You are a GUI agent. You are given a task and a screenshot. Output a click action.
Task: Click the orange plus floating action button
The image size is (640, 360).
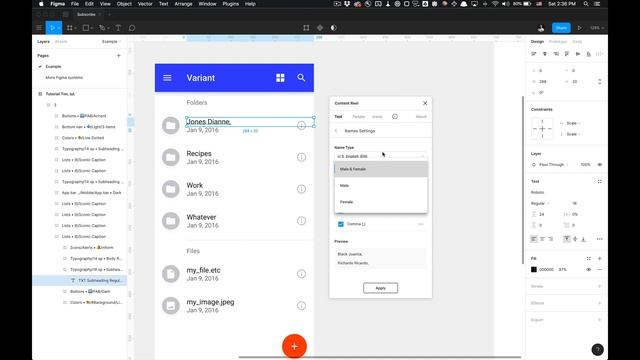click(294, 346)
